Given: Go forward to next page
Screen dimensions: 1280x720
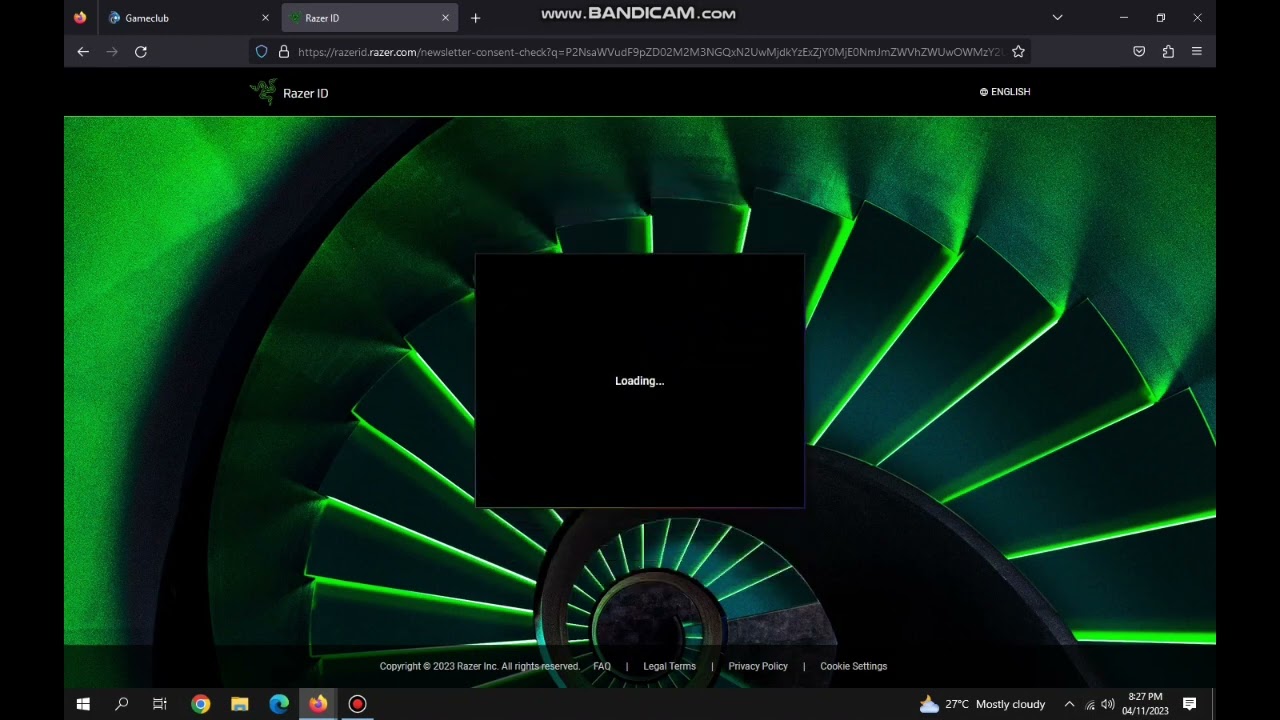Looking at the screenshot, I should point(112,52).
